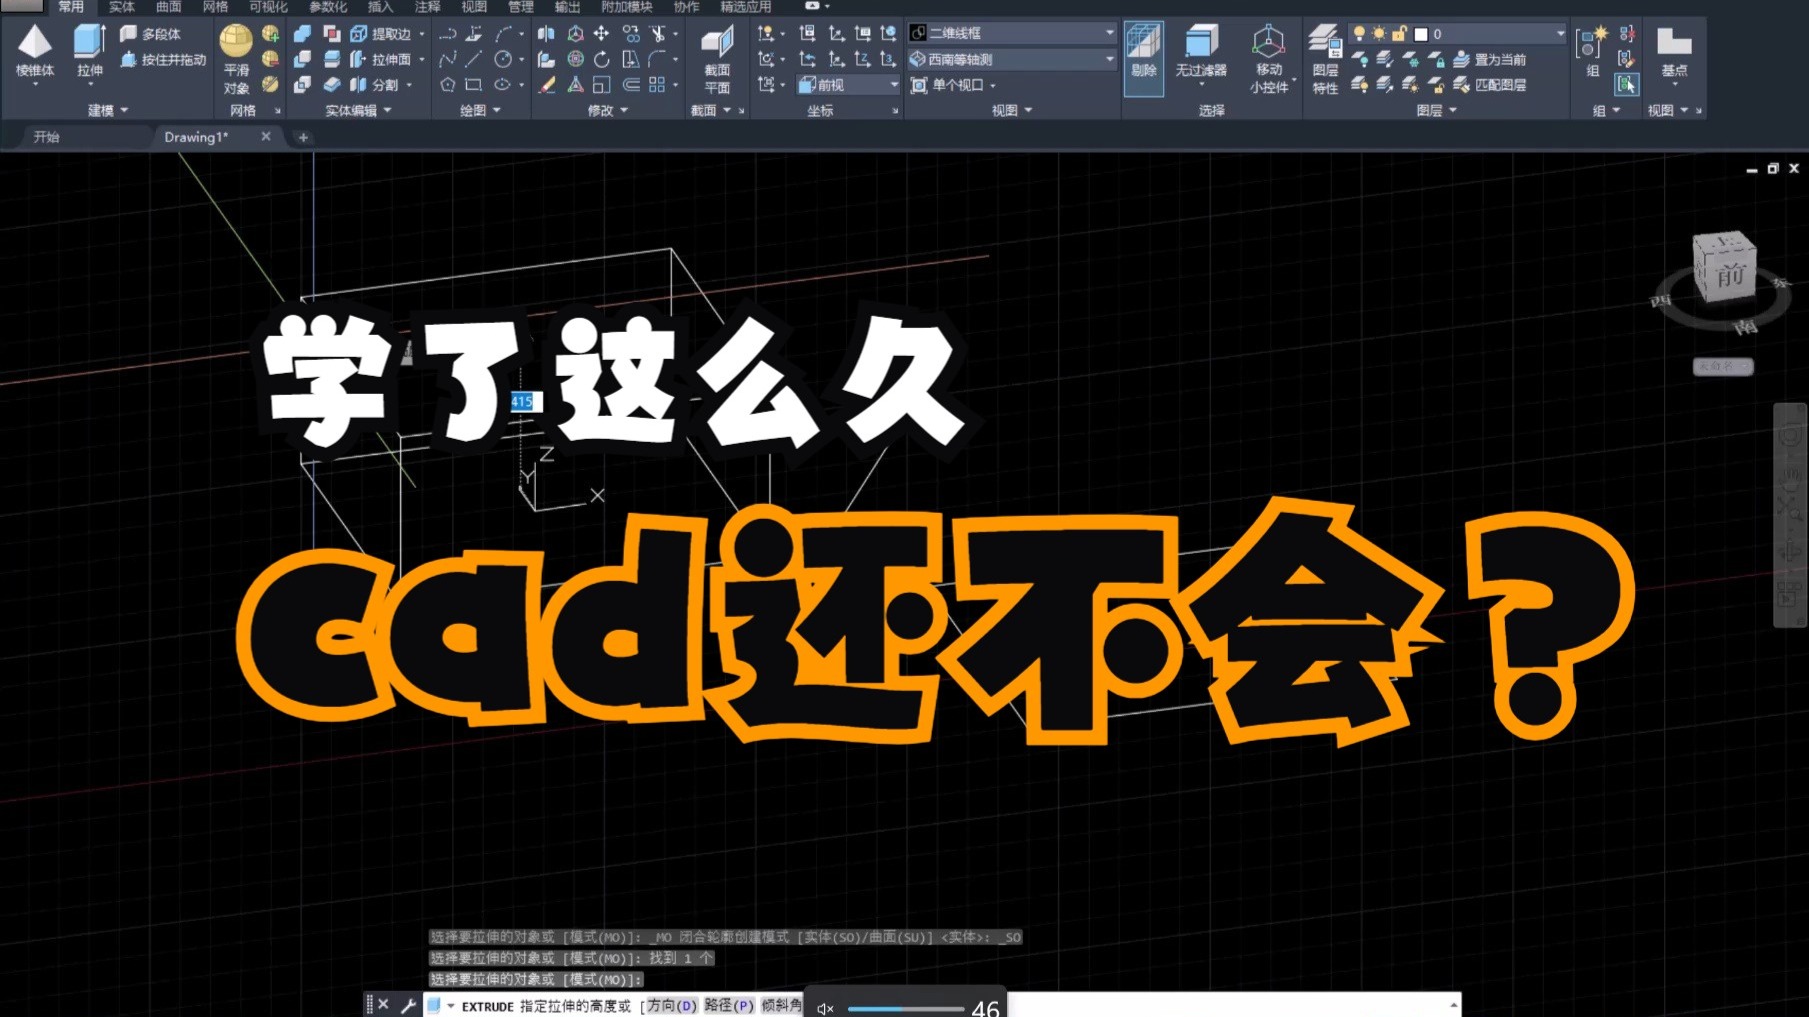Image resolution: width=1809 pixels, height=1017 pixels.
Task: Click the layer color white swatch
Action: (1421, 34)
